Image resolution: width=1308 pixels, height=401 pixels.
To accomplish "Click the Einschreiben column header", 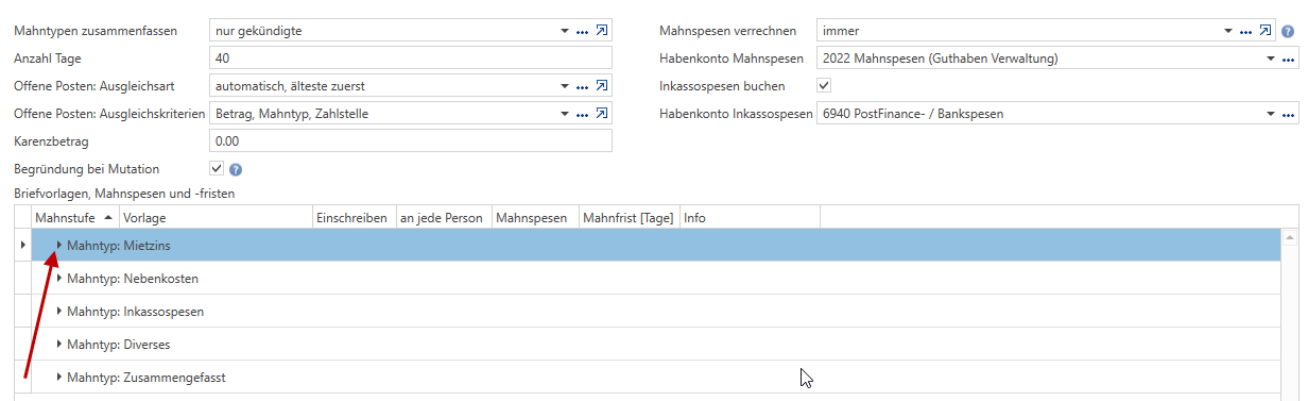I will click(353, 217).
